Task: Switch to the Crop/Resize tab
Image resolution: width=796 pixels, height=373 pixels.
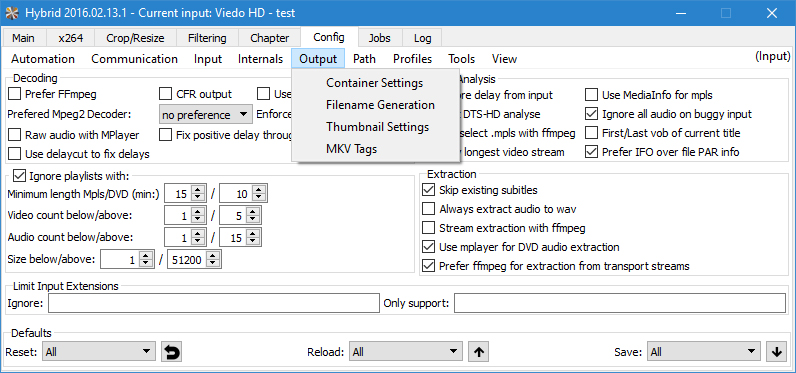Action: (135, 38)
